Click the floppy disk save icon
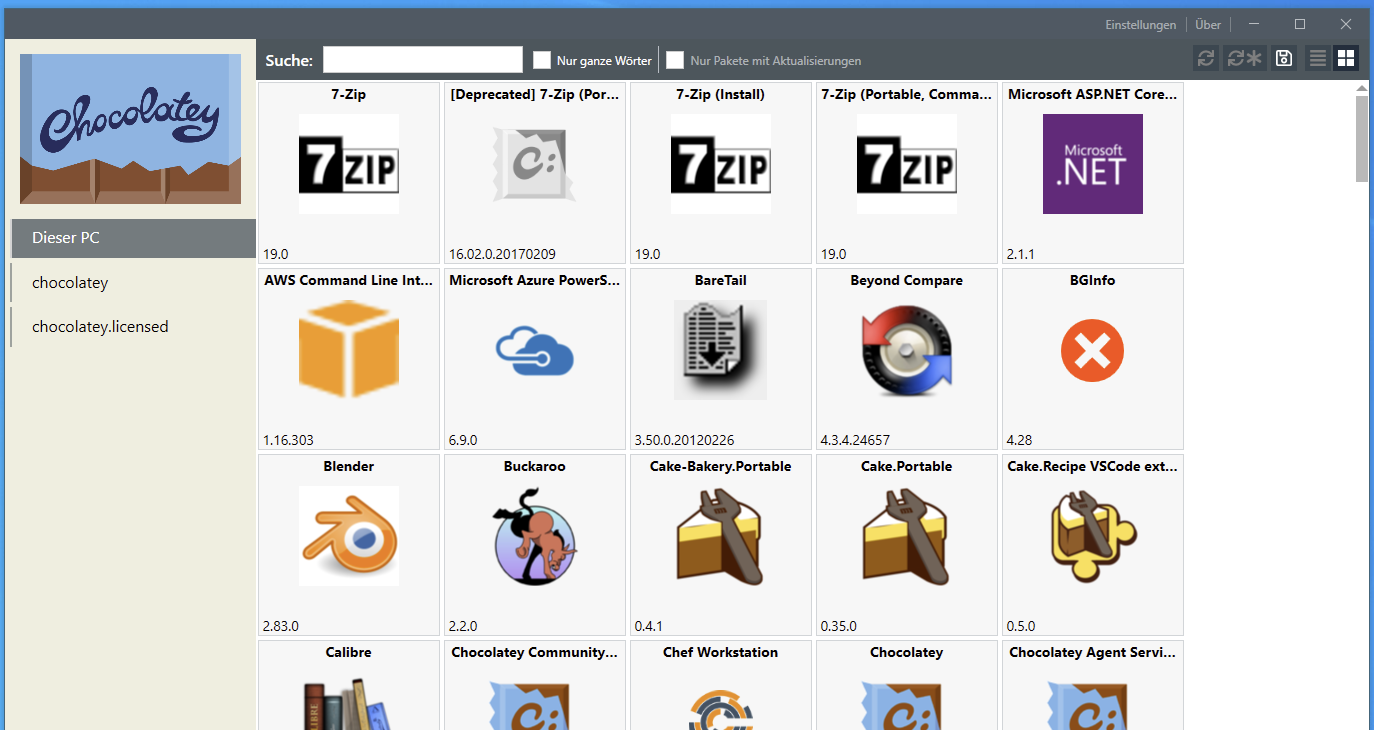This screenshot has width=1374, height=730. pos(1284,58)
